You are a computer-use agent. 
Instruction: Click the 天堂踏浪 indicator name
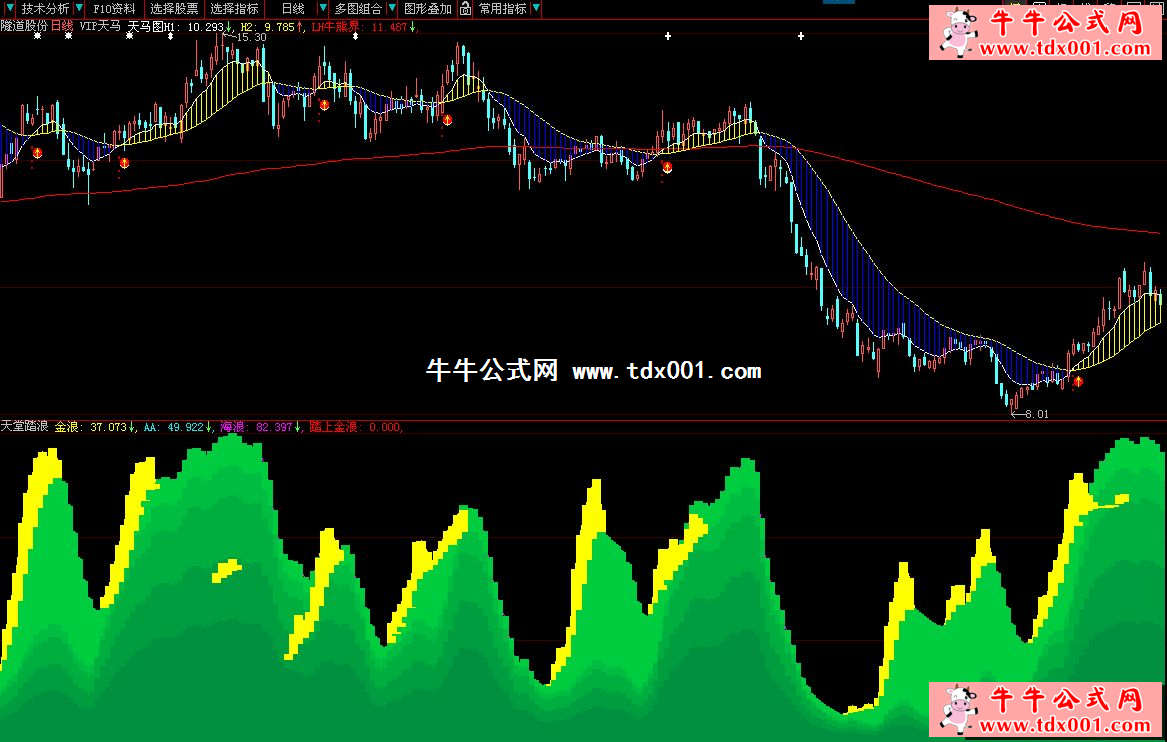point(25,426)
